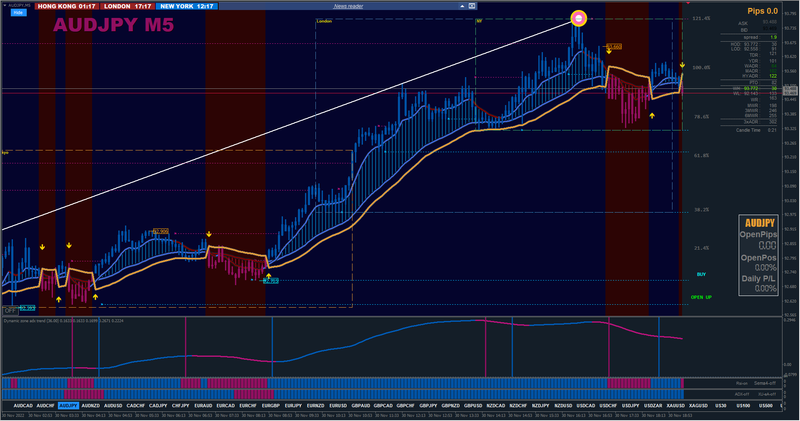Select XAGUSD silver symbol button
This screenshot has width=800, height=421.
click(x=698, y=406)
